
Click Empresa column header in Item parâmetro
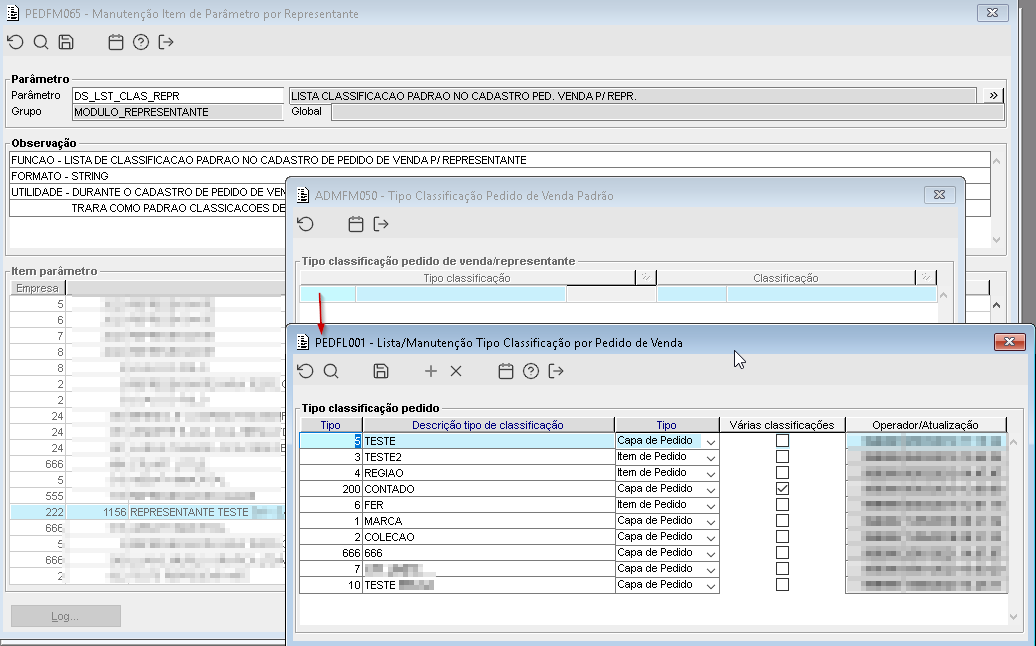coord(38,288)
